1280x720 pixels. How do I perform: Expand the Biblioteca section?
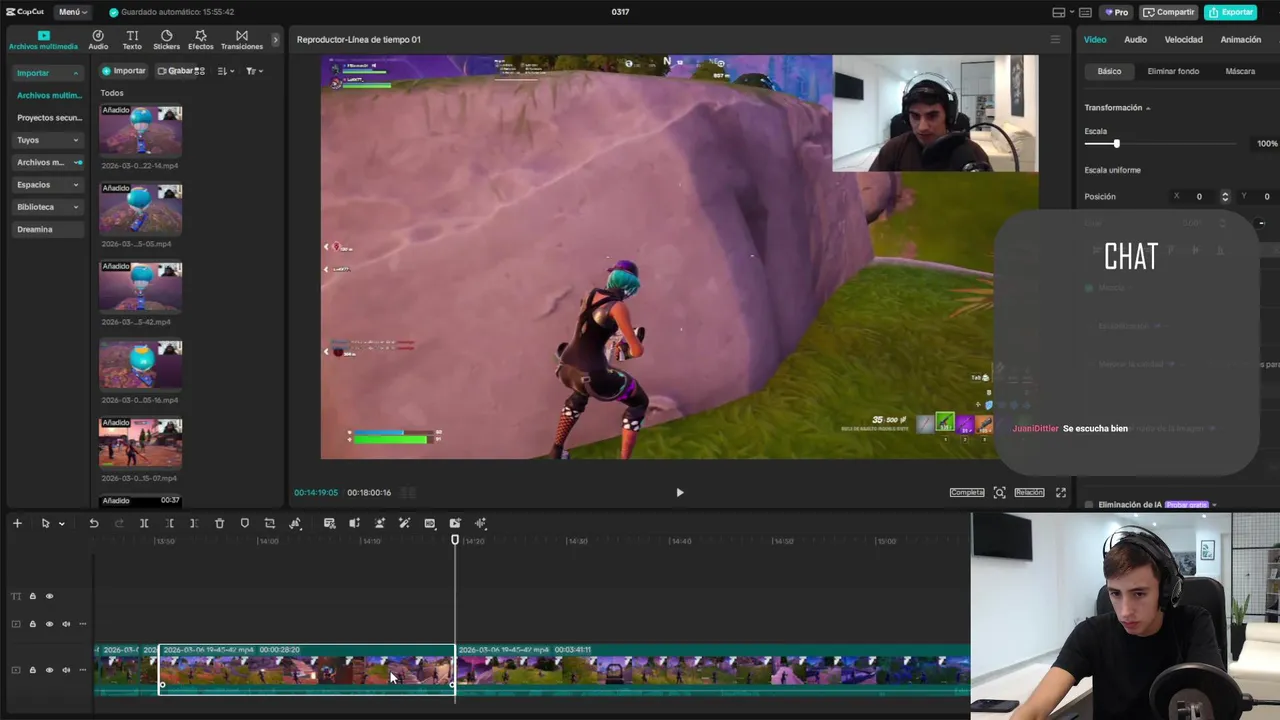[75, 207]
